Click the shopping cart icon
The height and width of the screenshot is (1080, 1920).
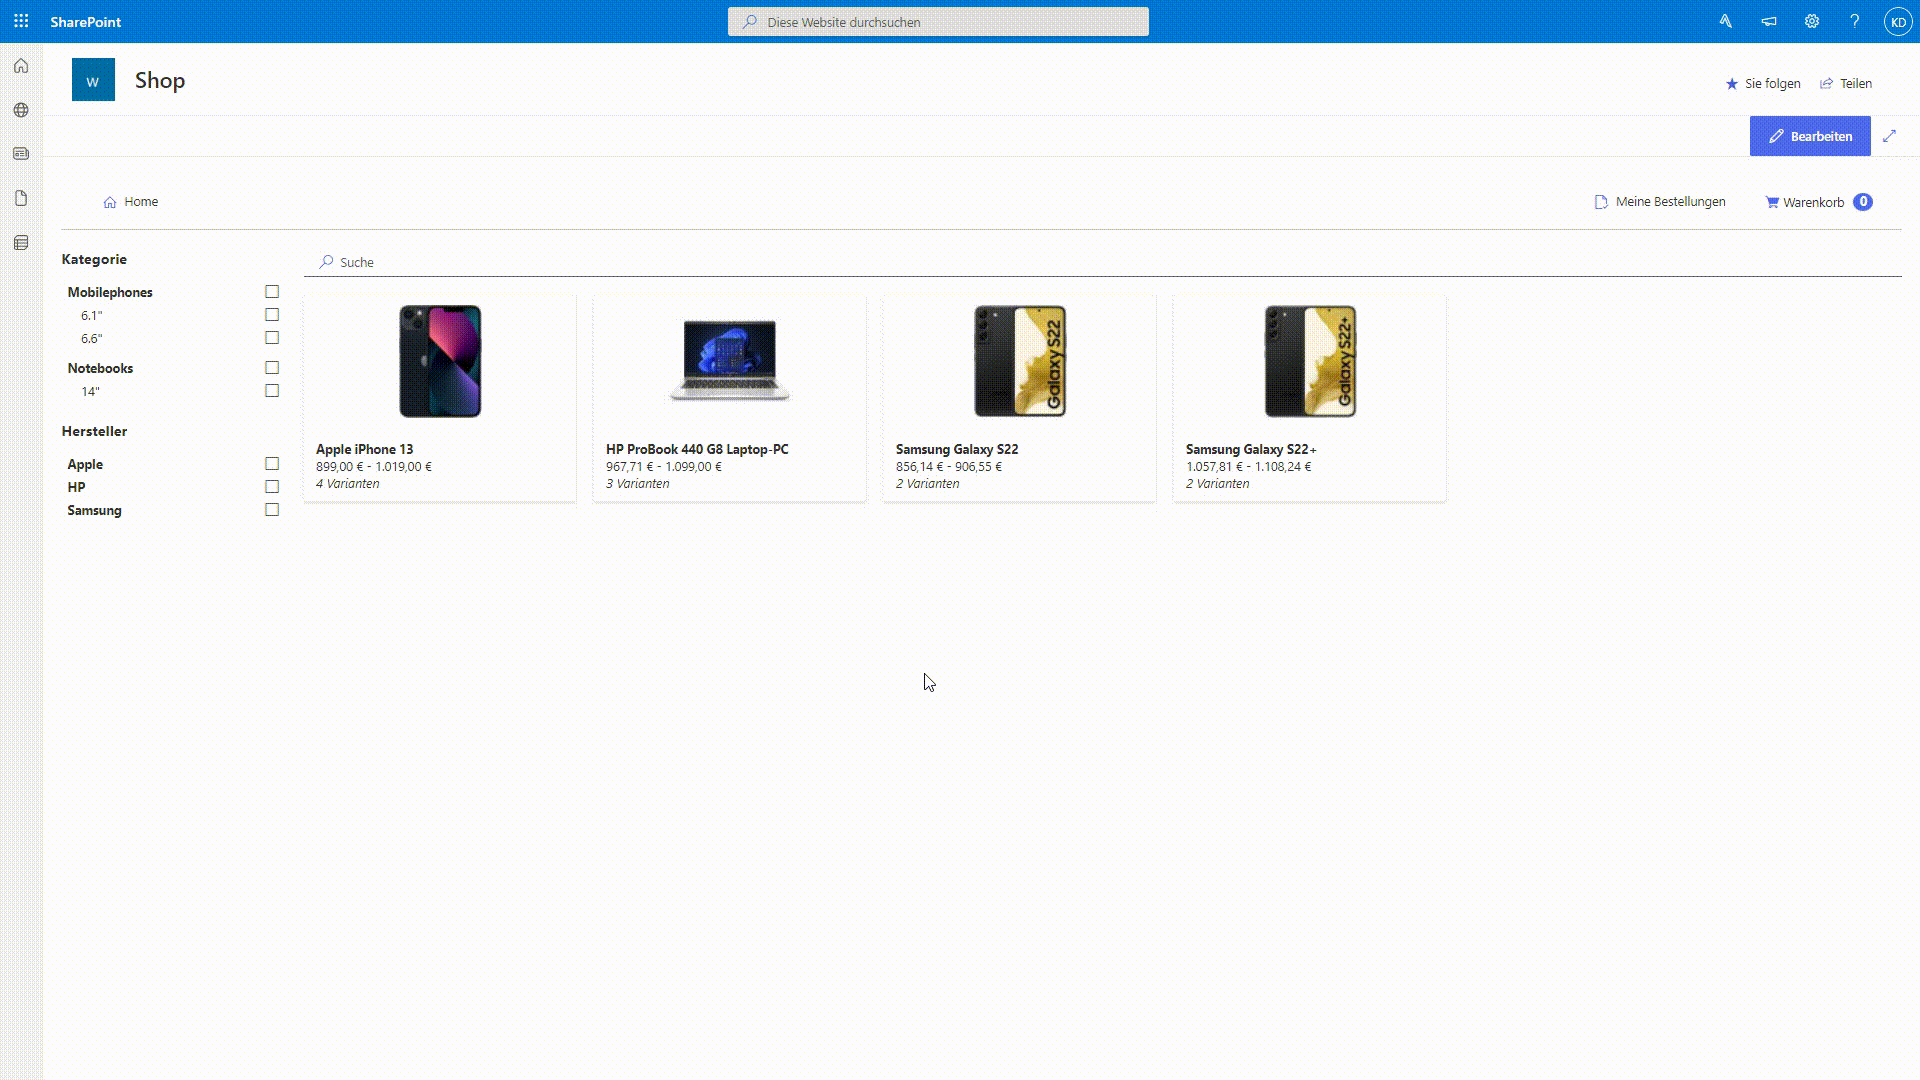[x=1772, y=202]
